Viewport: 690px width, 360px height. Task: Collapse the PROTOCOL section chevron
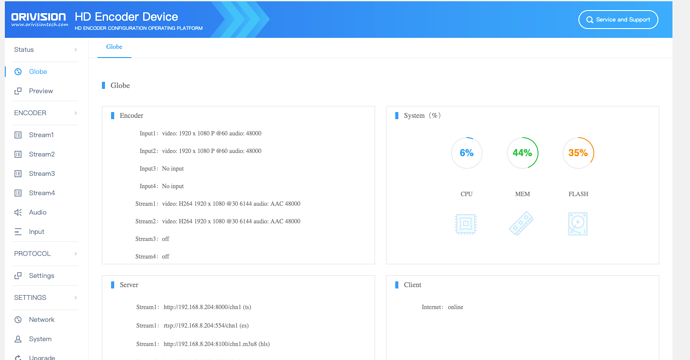pyautogui.click(x=76, y=254)
